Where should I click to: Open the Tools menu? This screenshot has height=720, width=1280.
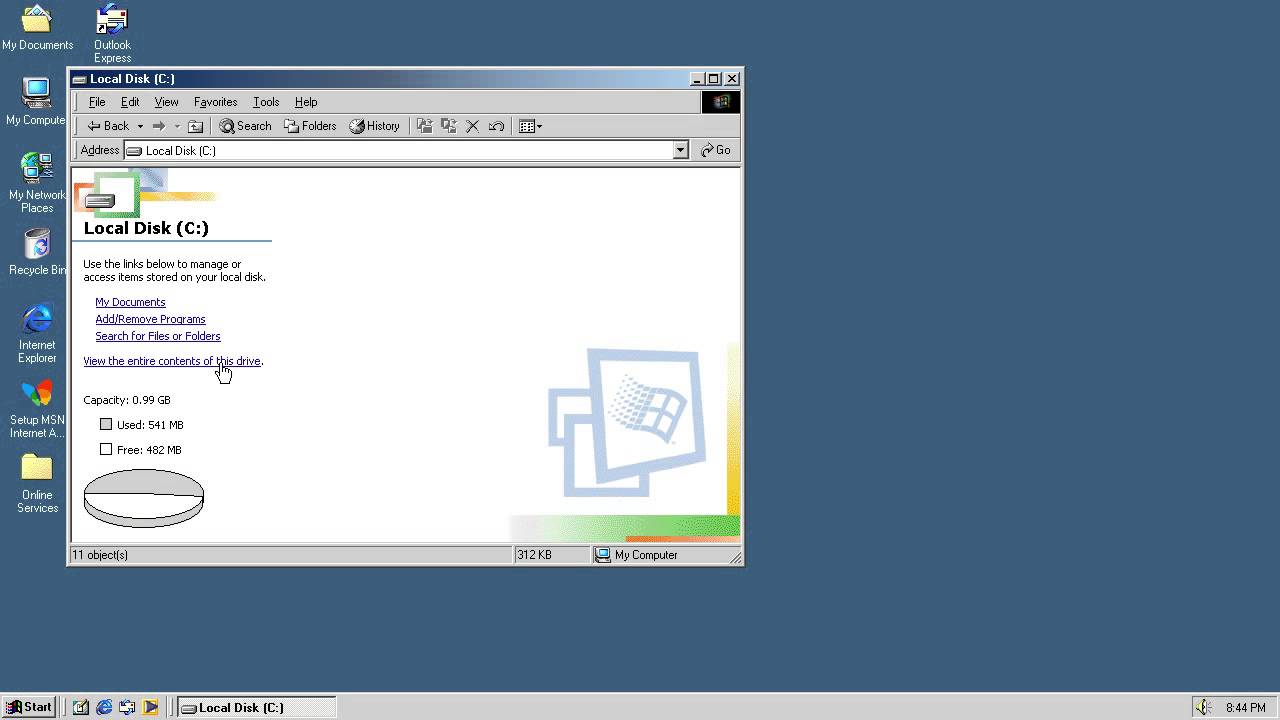pos(266,102)
